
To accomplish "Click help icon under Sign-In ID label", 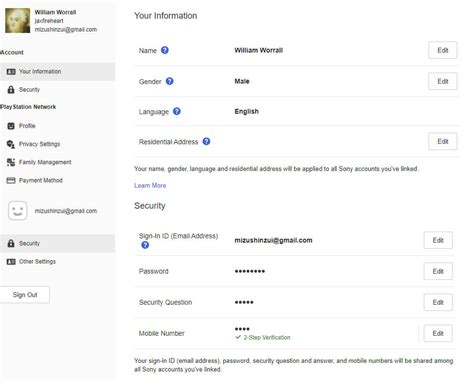I will coord(145,245).
